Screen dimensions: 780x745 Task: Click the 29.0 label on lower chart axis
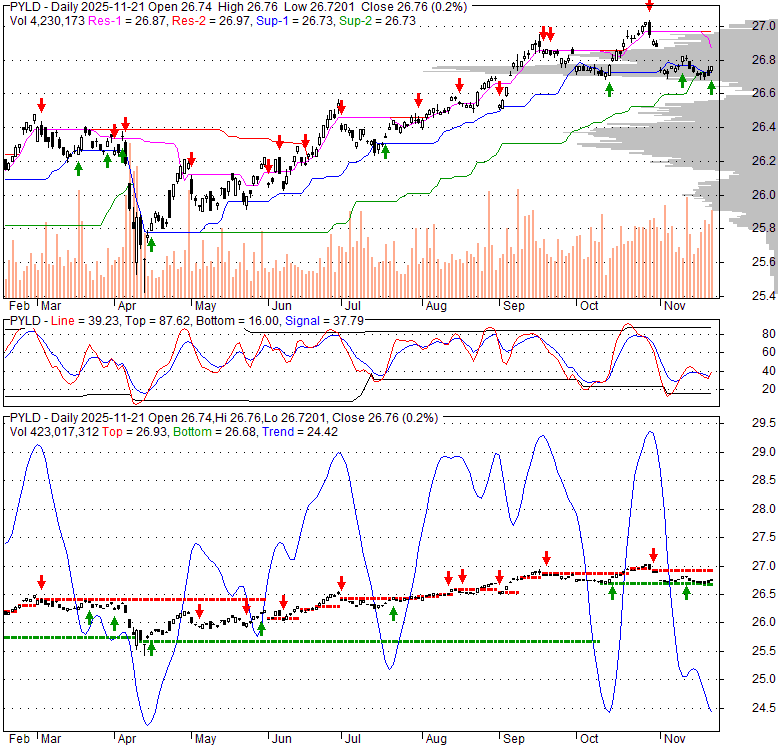(x=764, y=452)
